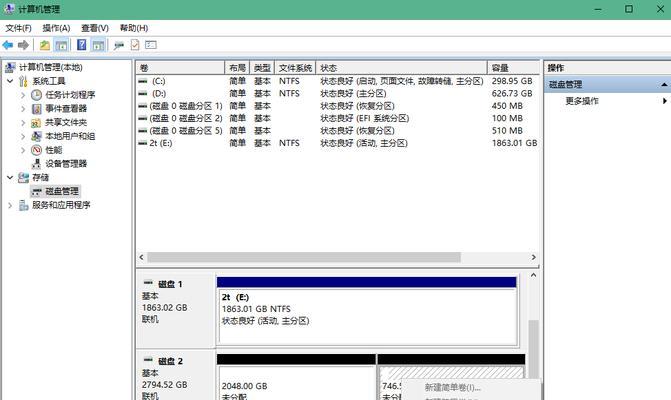Click 更多操作 in the actions pane
The image size is (671, 400).
pos(582,101)
